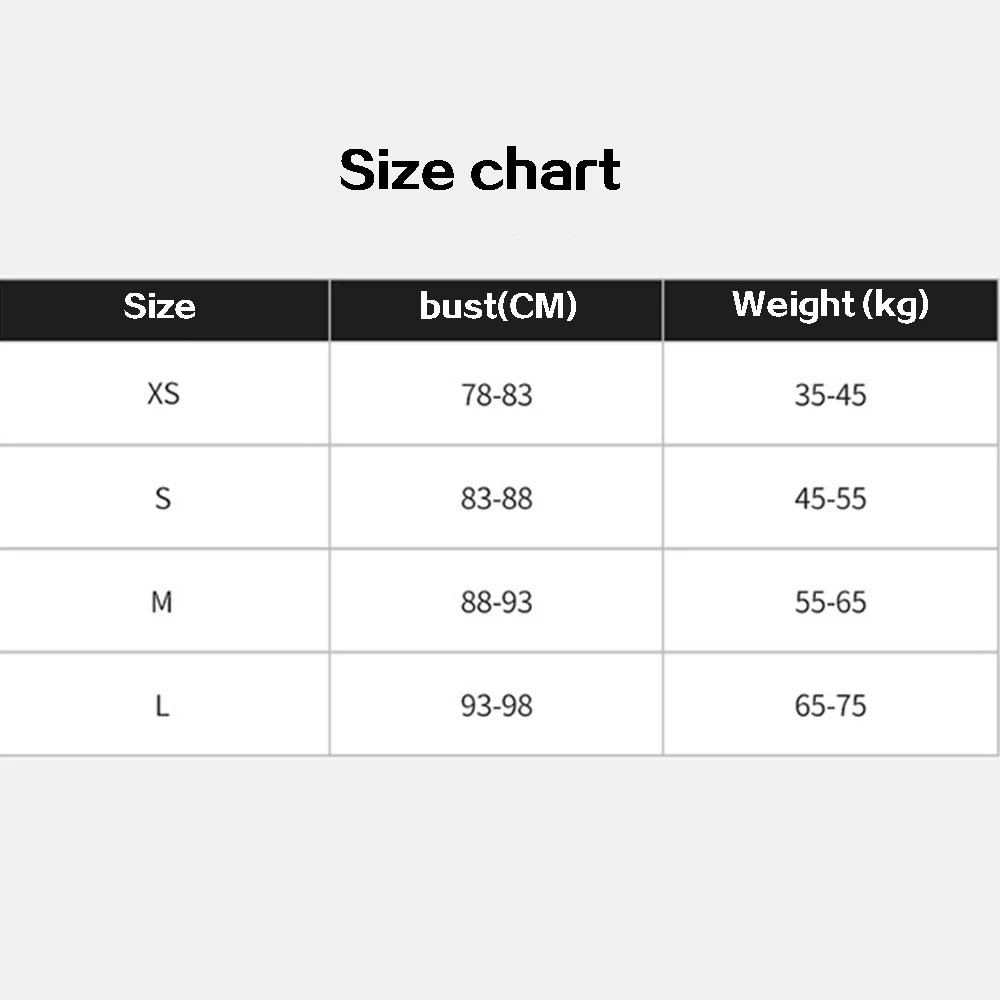The height and width of the screenshot is (1000, 1000).
Task: Click the 83-88 bust value
Action: 497,499
